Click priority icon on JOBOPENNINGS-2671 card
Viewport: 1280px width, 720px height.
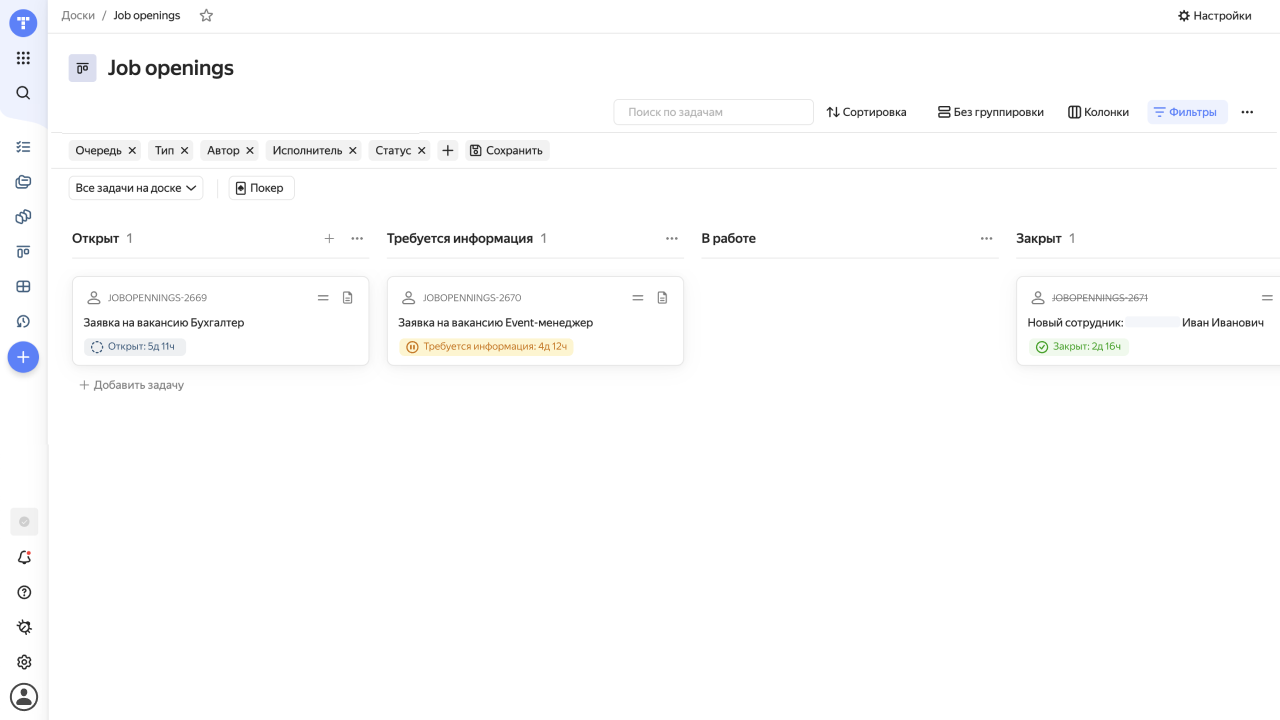[x=1267, y=298]
